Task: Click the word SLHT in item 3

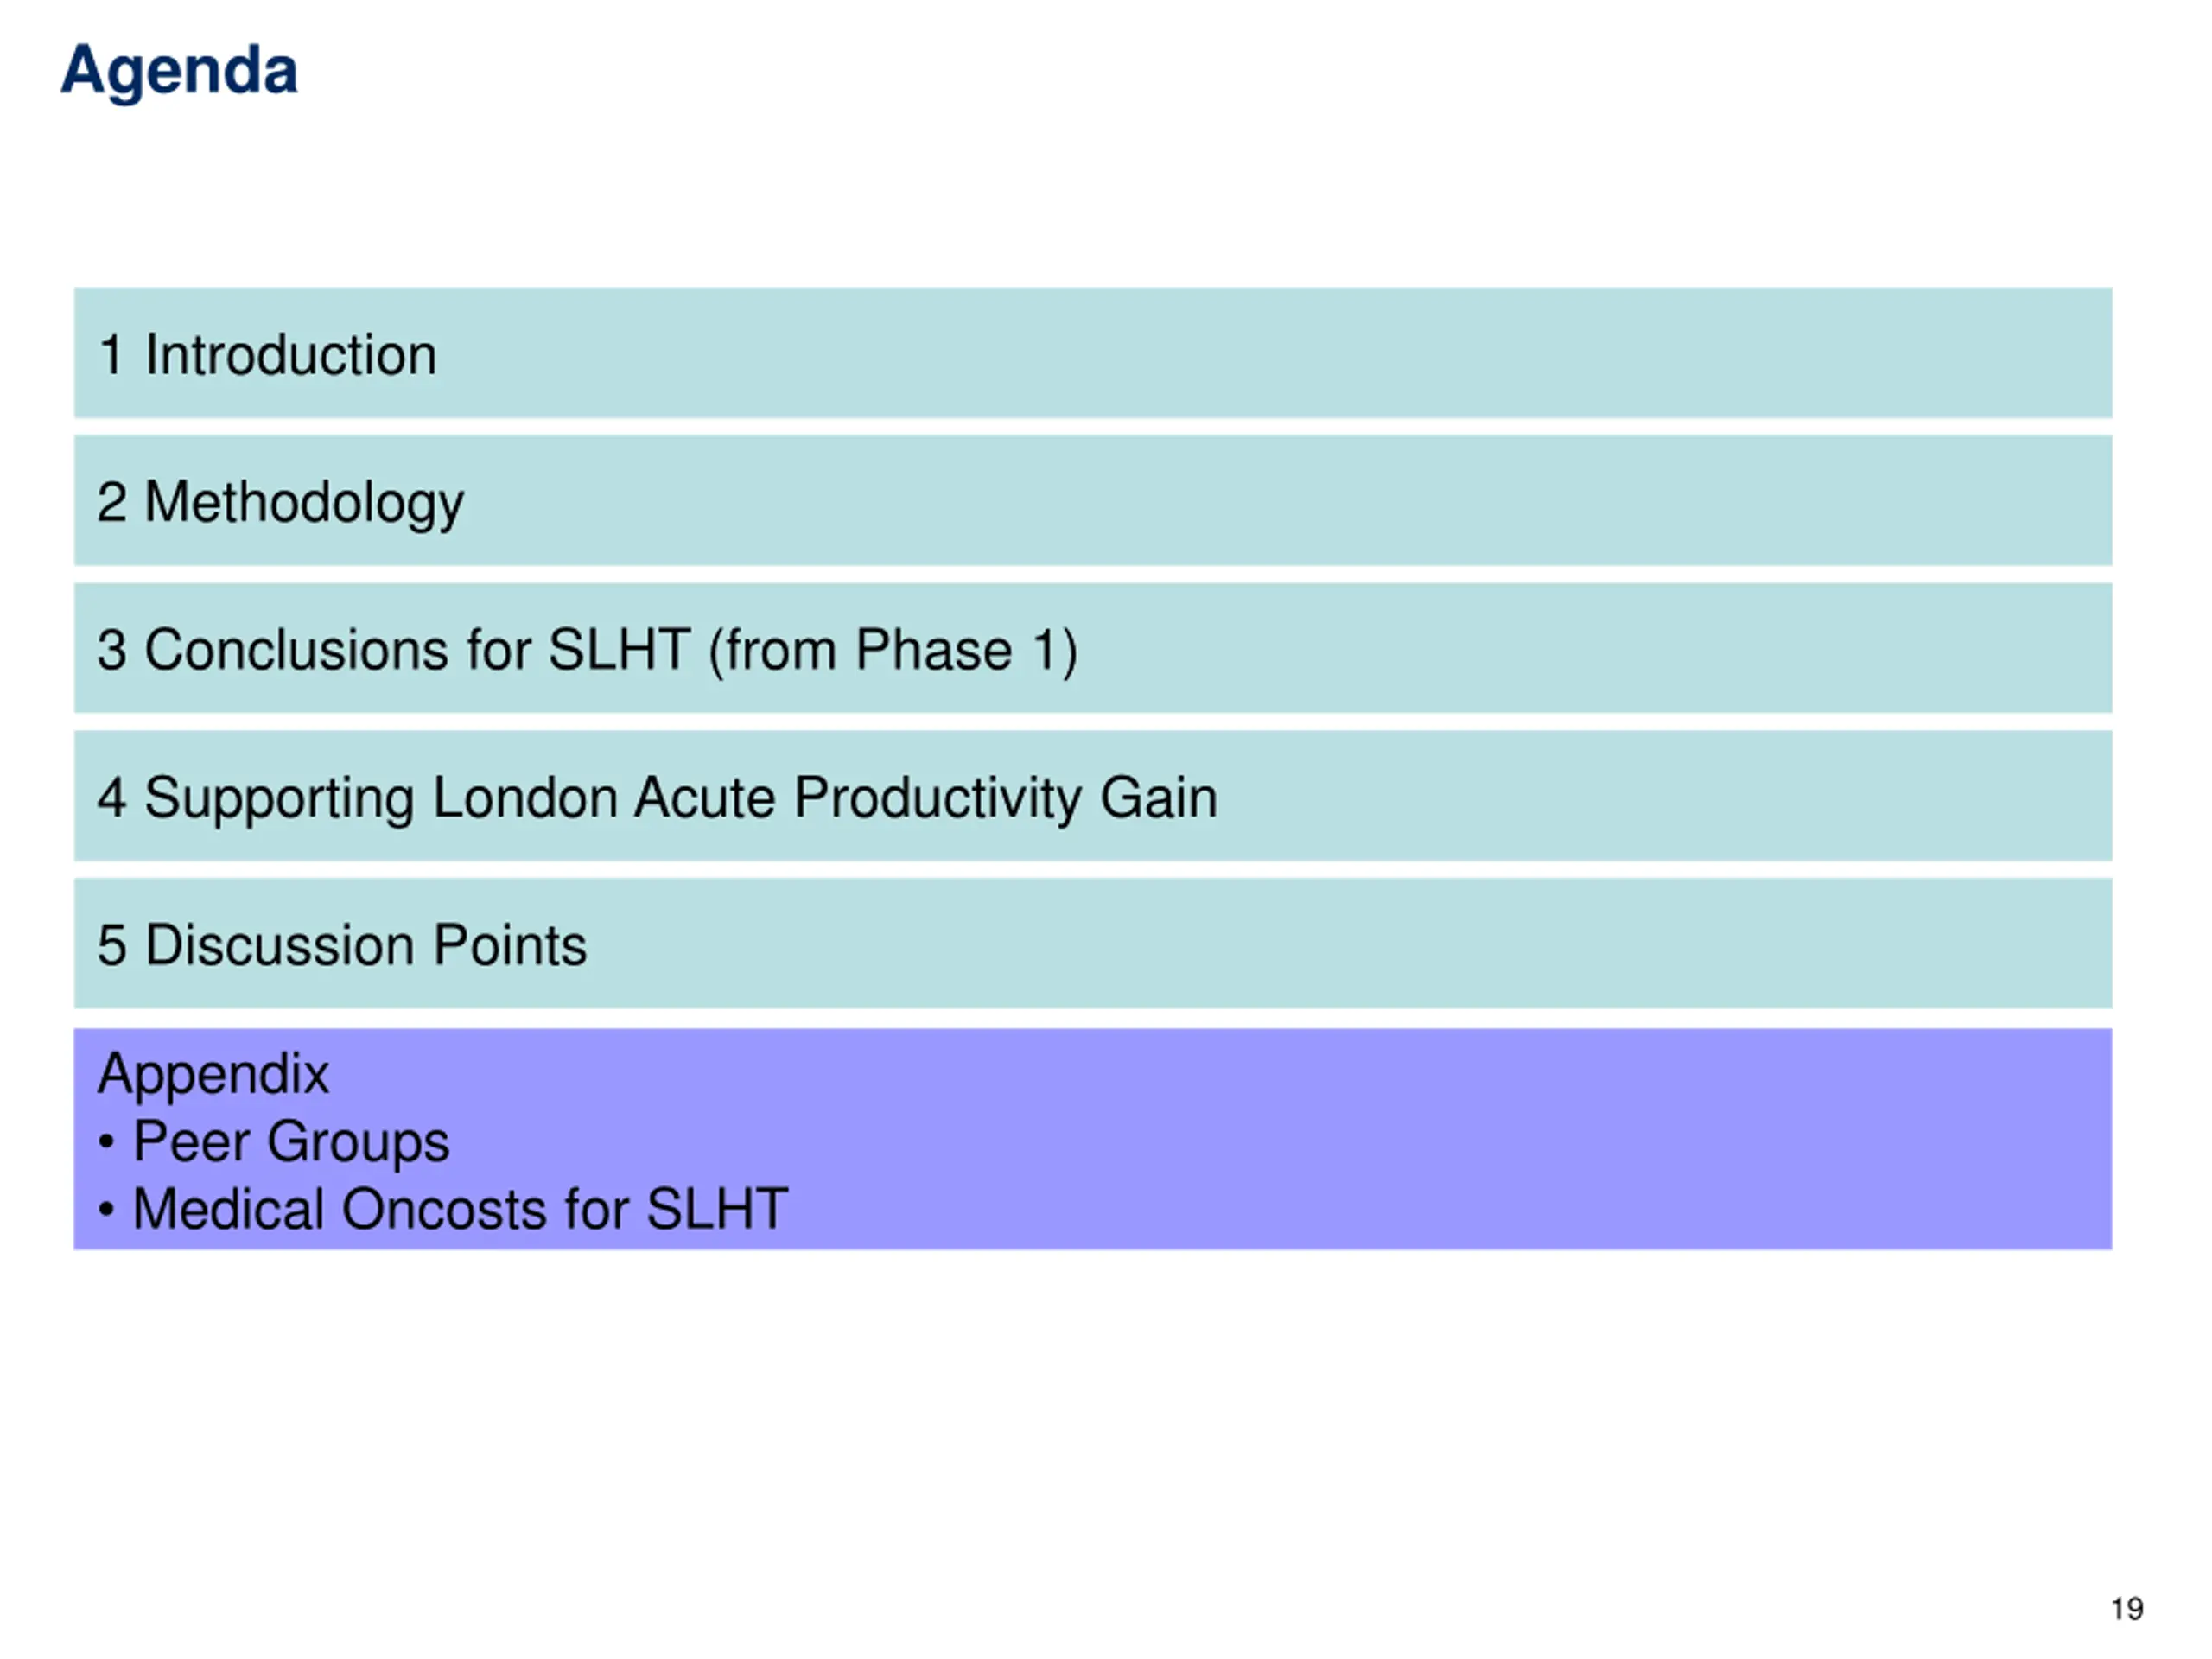Action: (619, 650)
